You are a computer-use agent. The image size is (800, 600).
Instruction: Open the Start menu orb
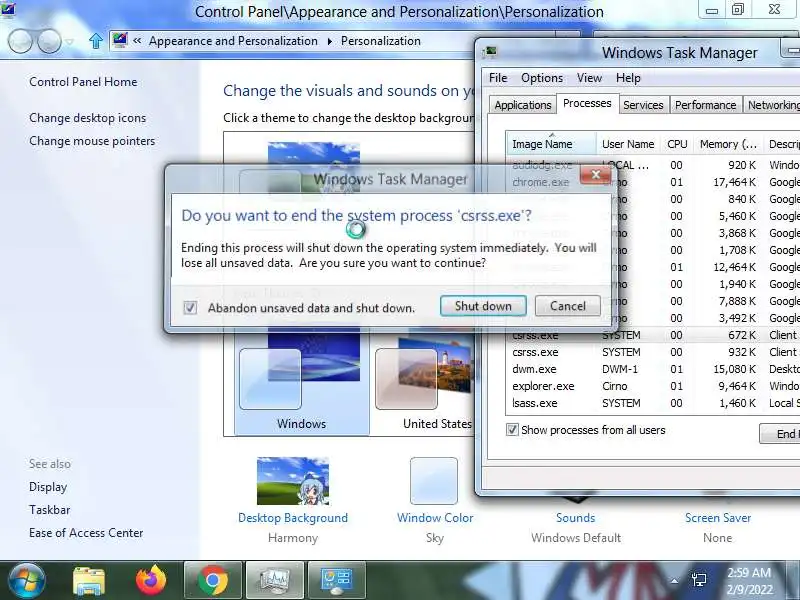(27, 581)
